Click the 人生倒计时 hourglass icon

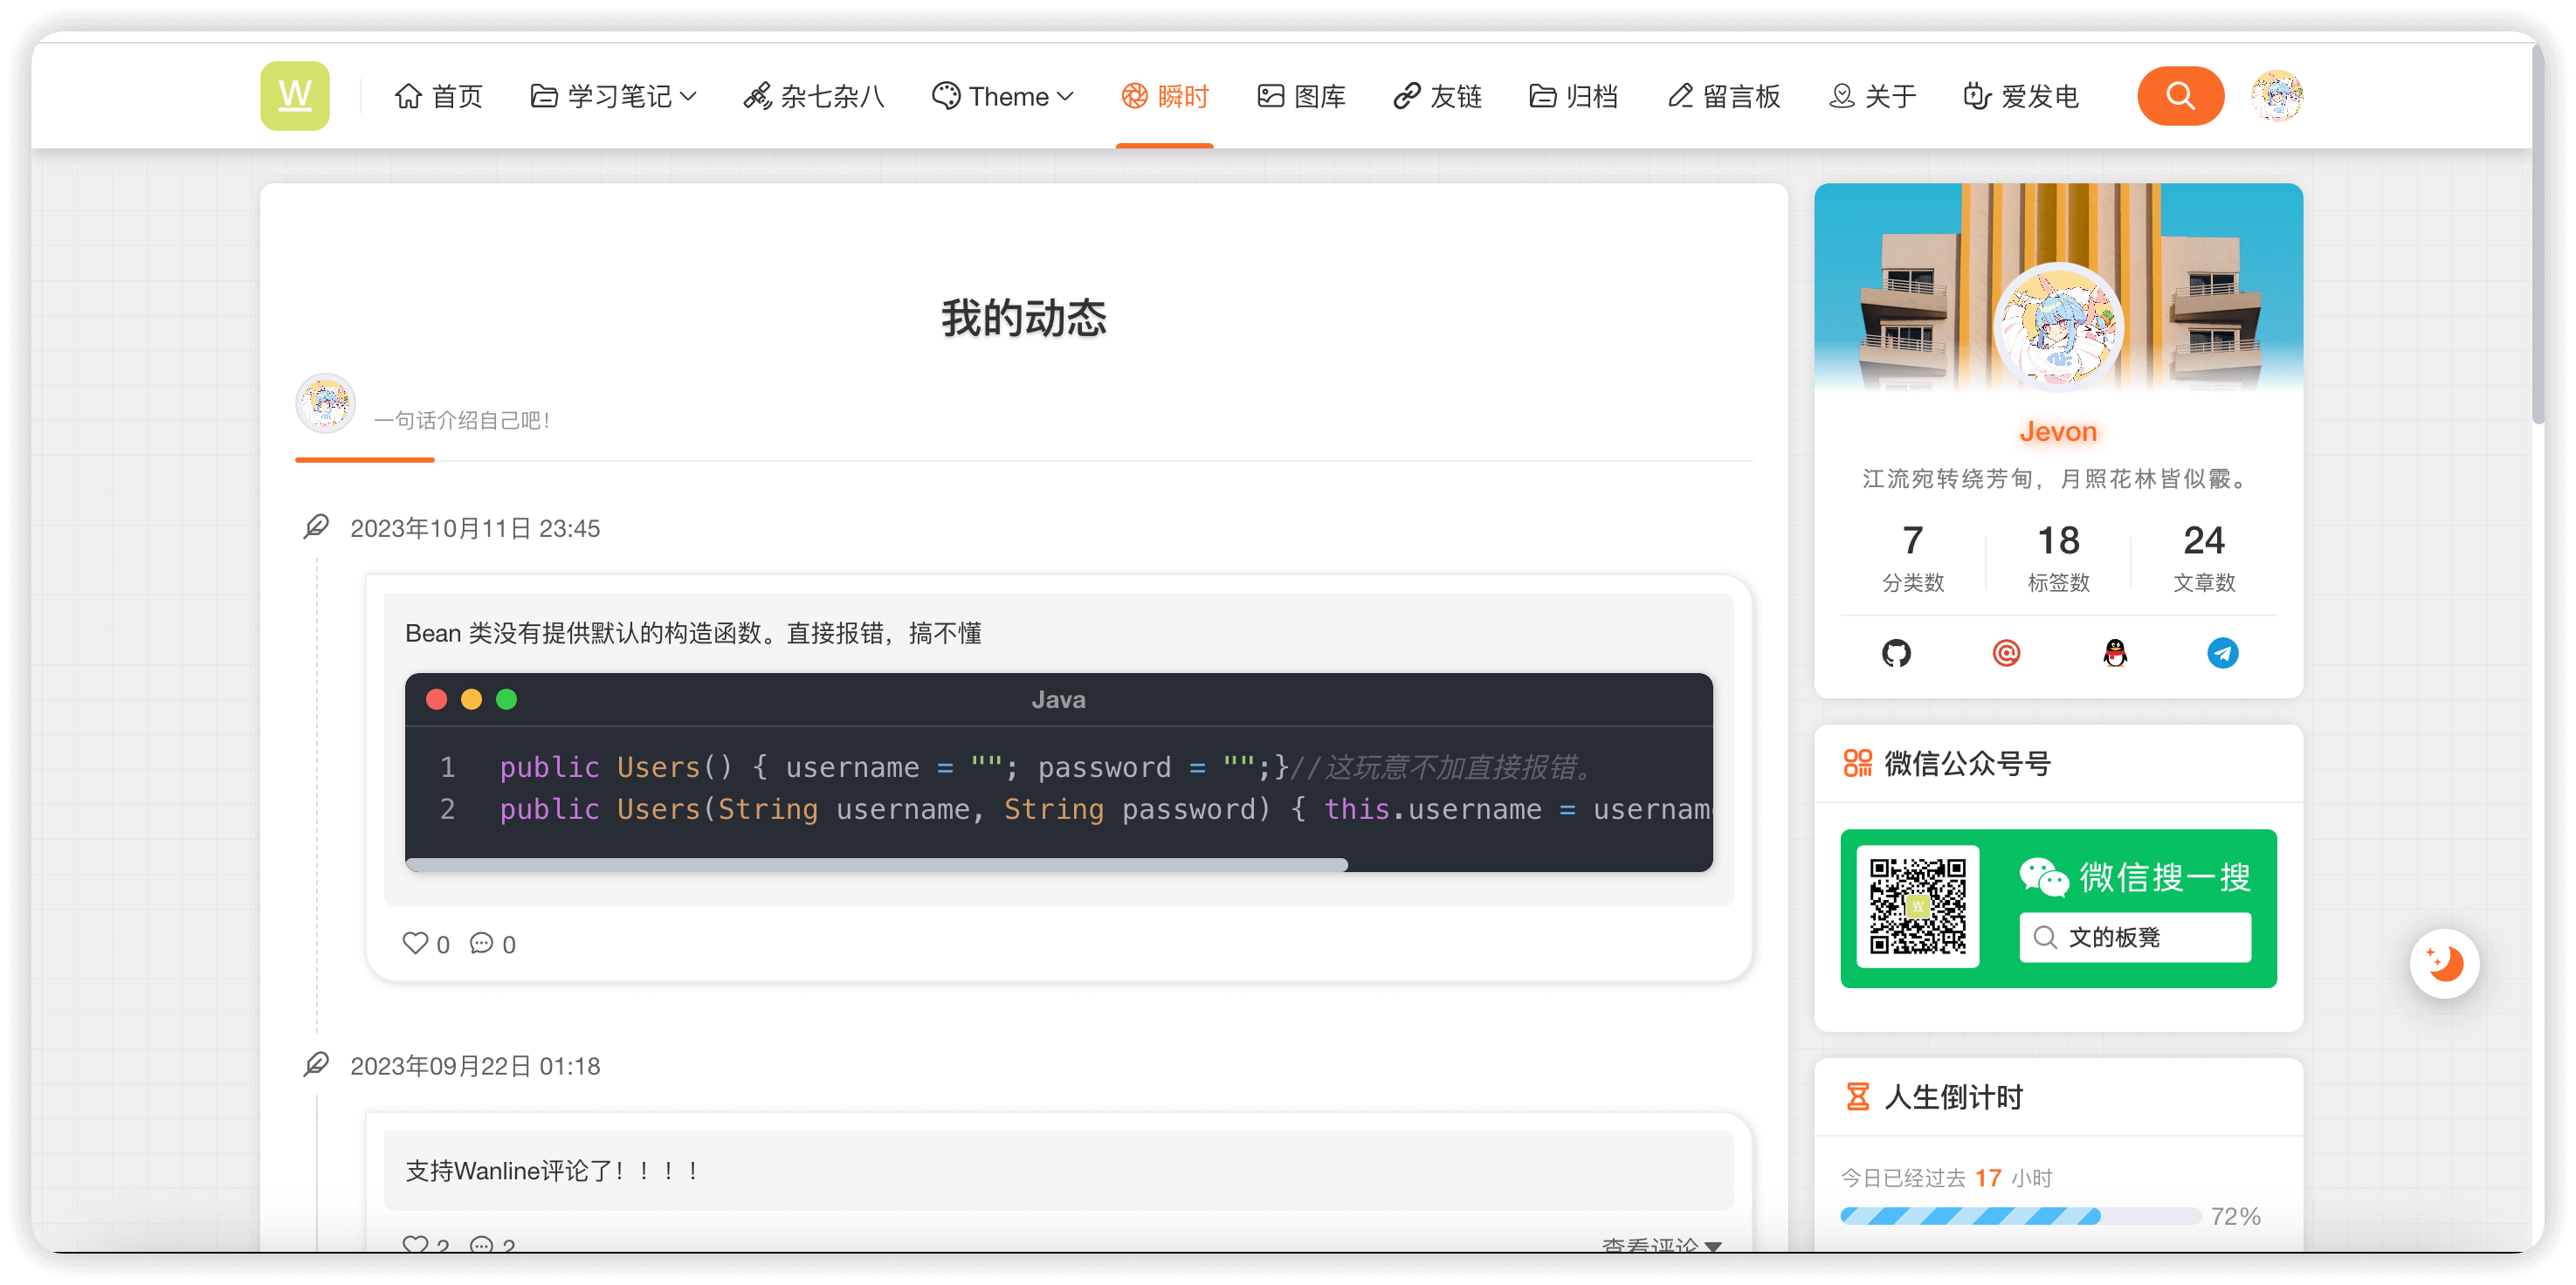tap(1857, 1097)
